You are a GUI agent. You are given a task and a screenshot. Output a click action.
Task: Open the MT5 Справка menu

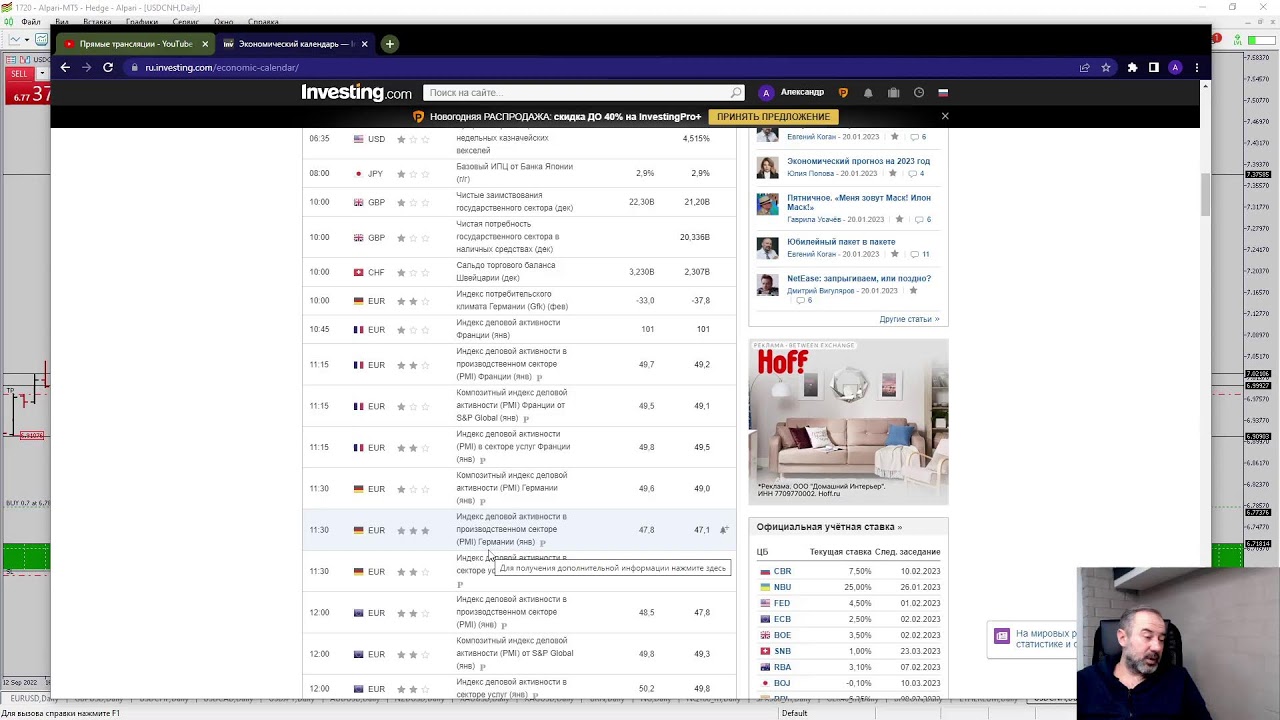pyautogui.click(x=263, y=22)
